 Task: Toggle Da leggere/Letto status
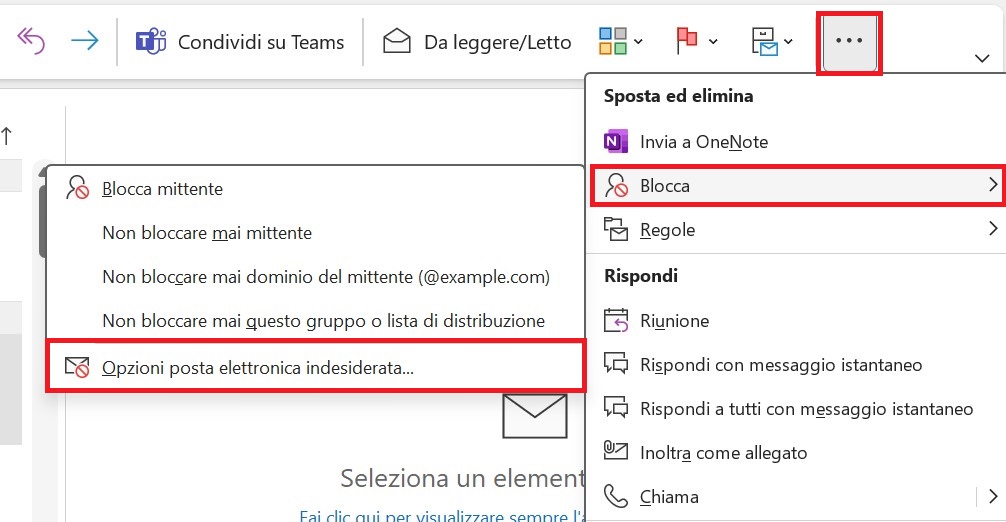478,42
